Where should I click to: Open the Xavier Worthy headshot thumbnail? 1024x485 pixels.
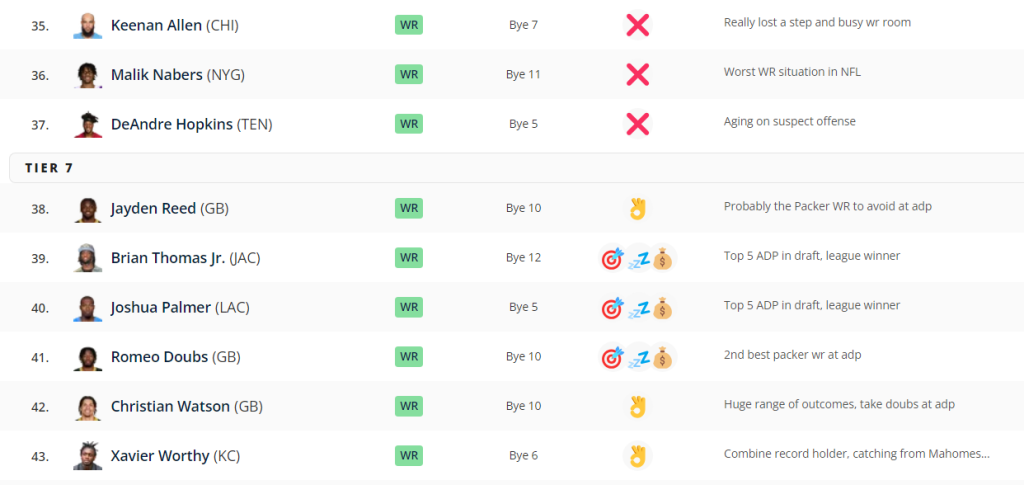tap(88, 456)
